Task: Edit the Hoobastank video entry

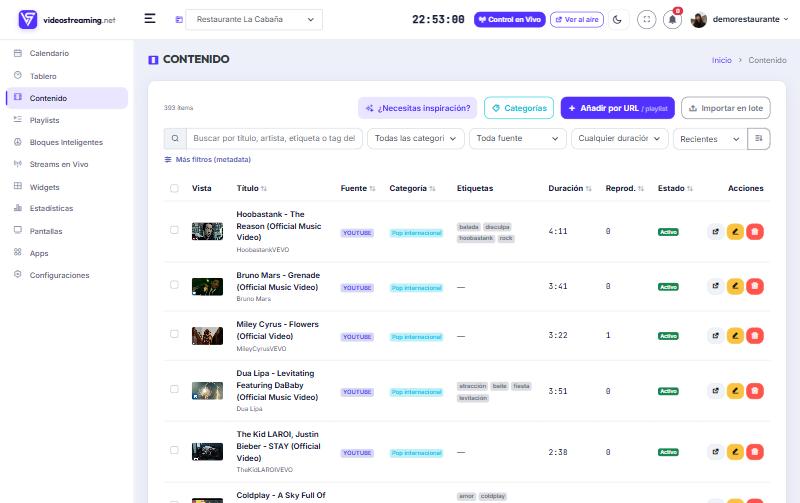Action: 735,232
